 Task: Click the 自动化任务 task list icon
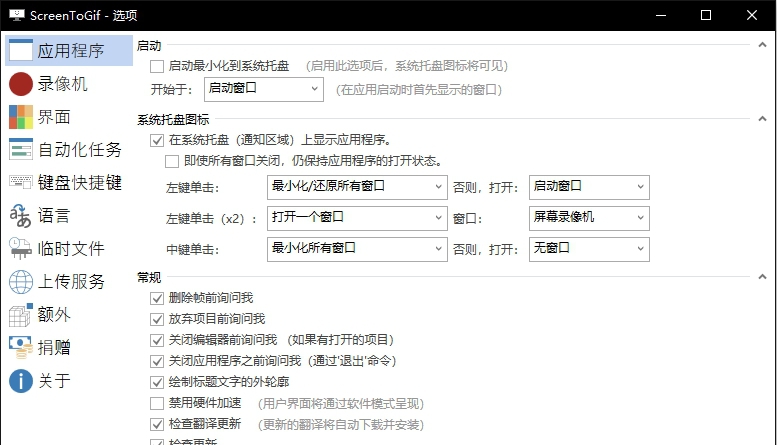21,150
